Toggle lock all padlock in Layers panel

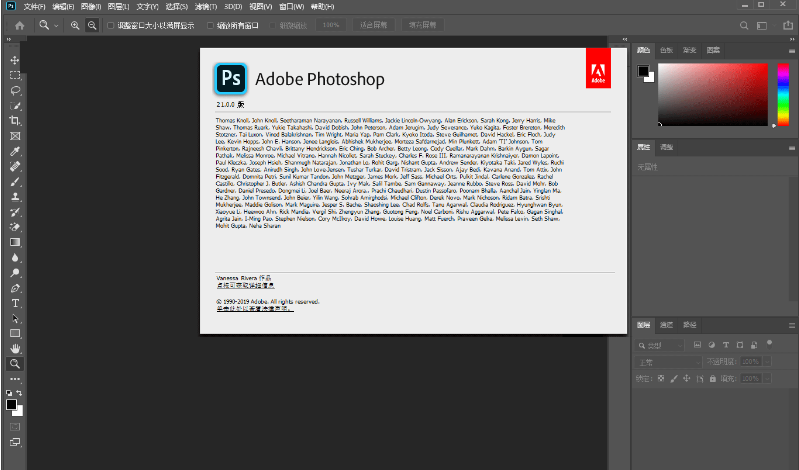[x=713, y=379]
